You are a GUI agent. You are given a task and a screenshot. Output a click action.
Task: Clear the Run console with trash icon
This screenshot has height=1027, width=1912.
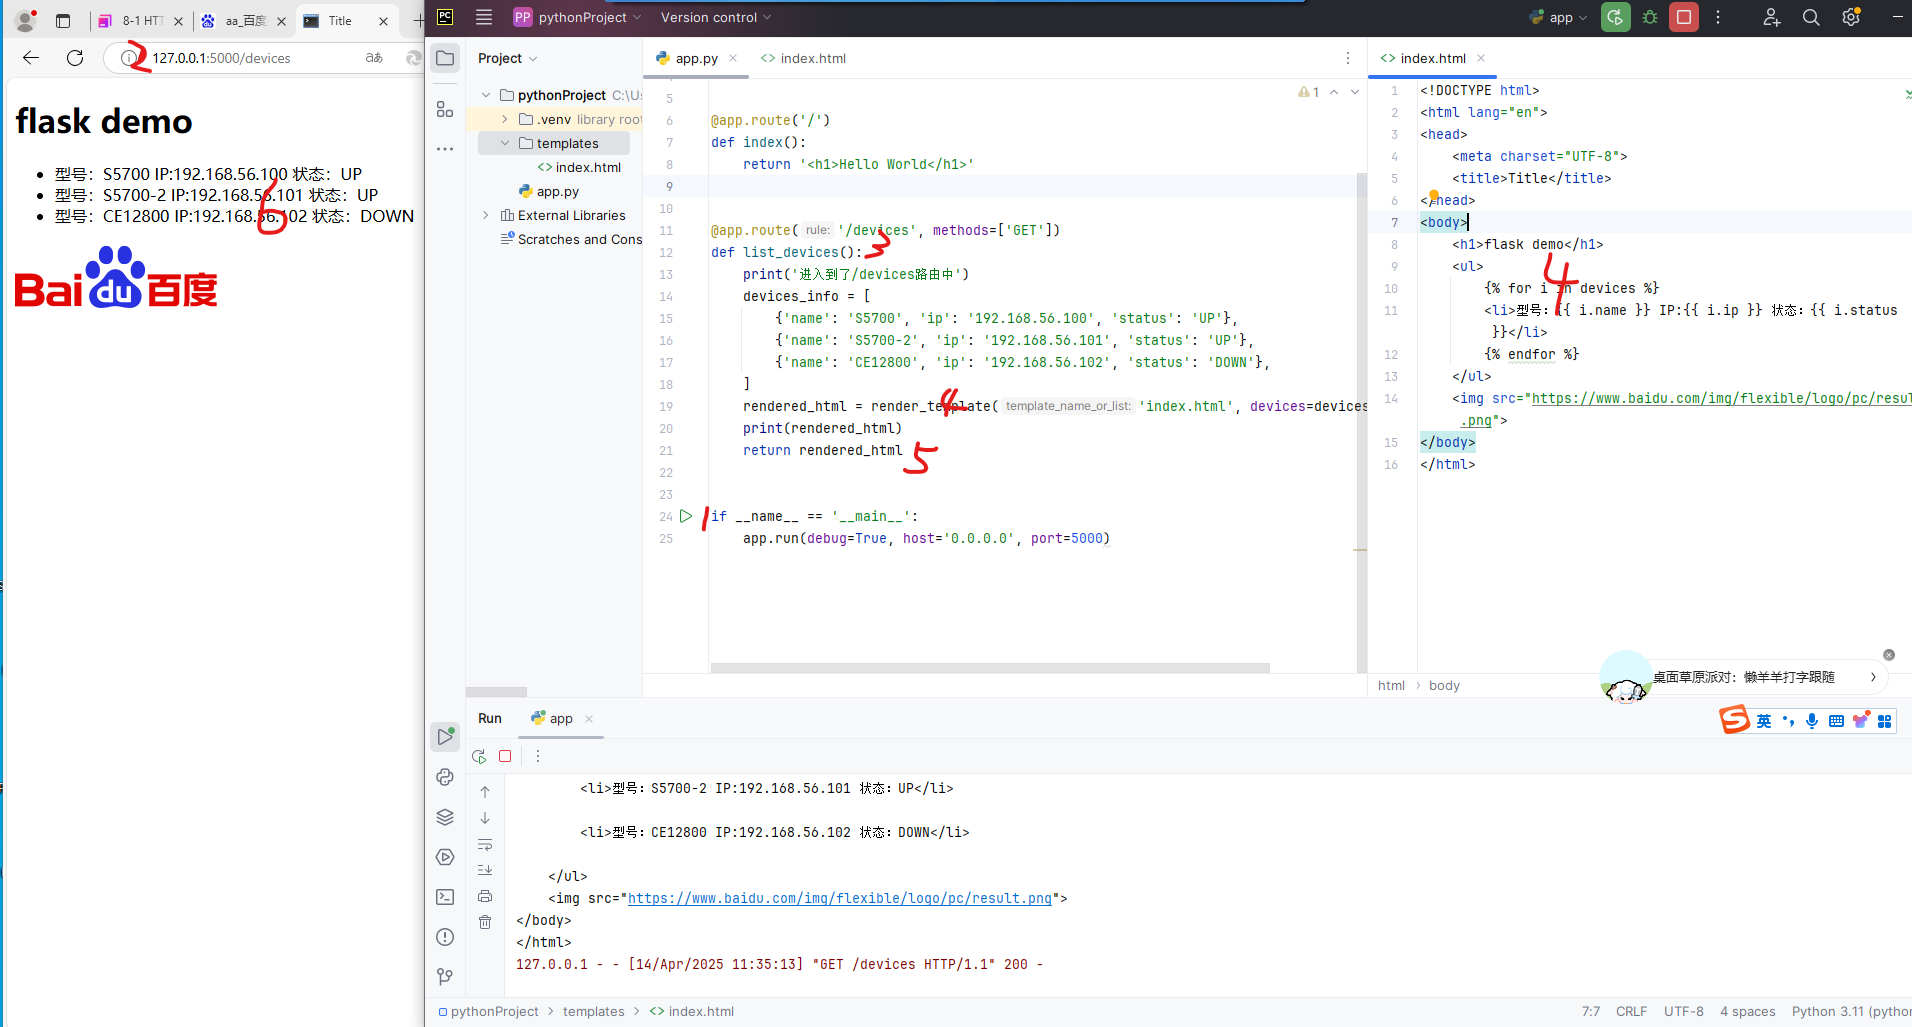click(485, 922)
